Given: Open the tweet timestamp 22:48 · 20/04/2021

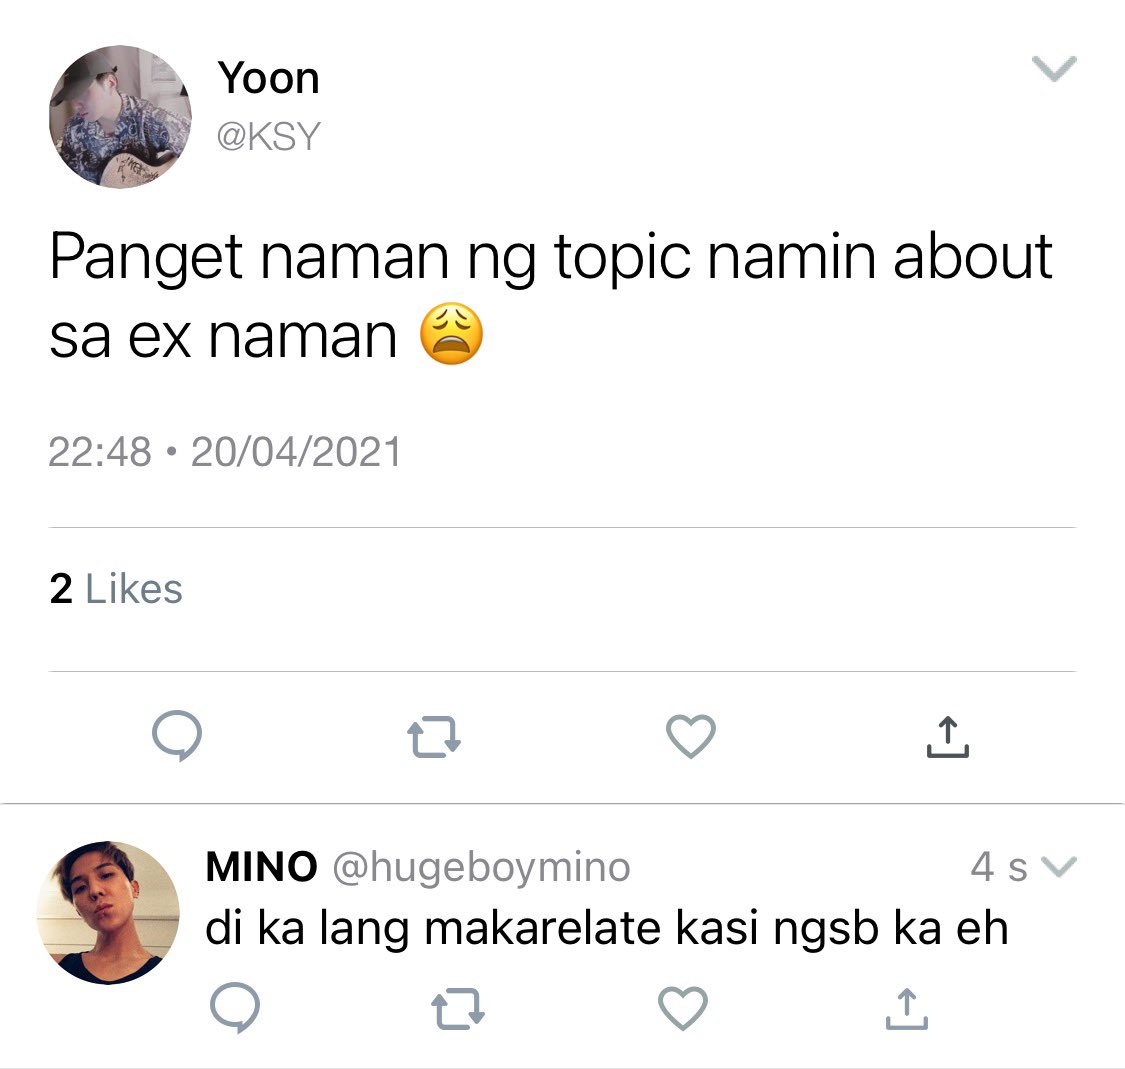Looking at the screenshot, I should [x=225, y=452].
